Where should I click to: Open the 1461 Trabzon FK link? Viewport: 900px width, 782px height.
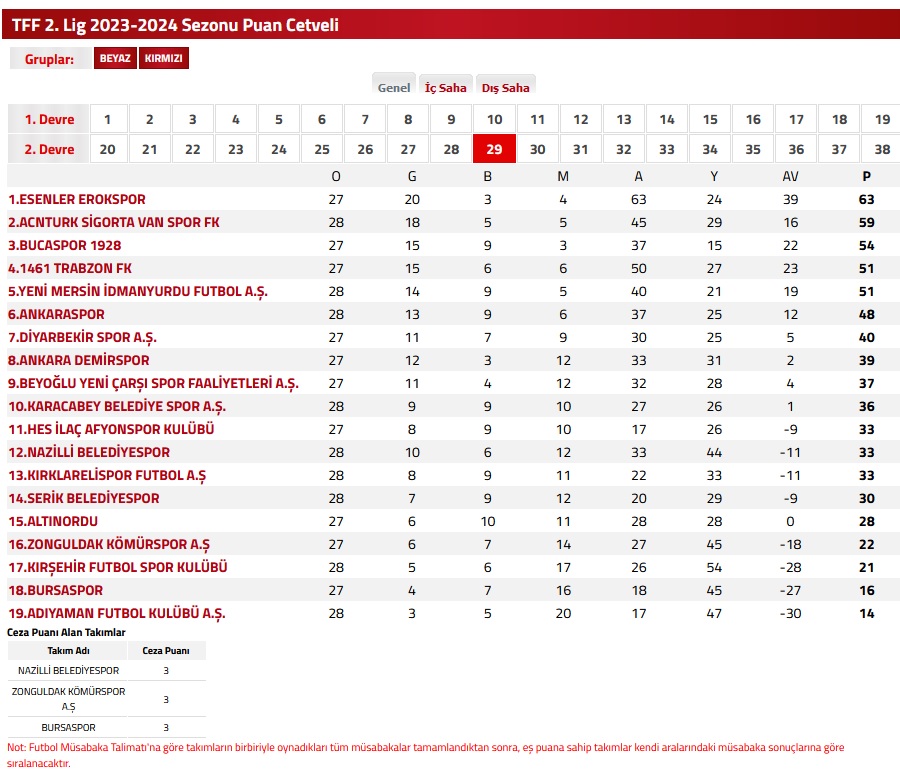tap(69, 268)
